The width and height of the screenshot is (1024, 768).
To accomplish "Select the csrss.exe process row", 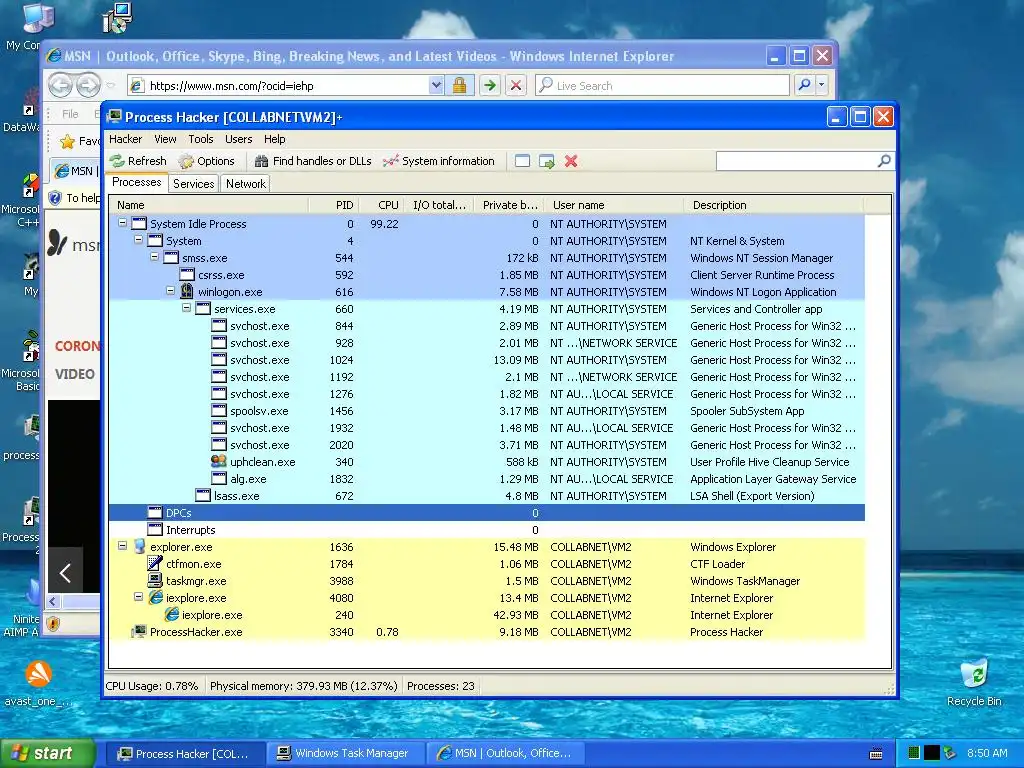I will tap(487, 275).
